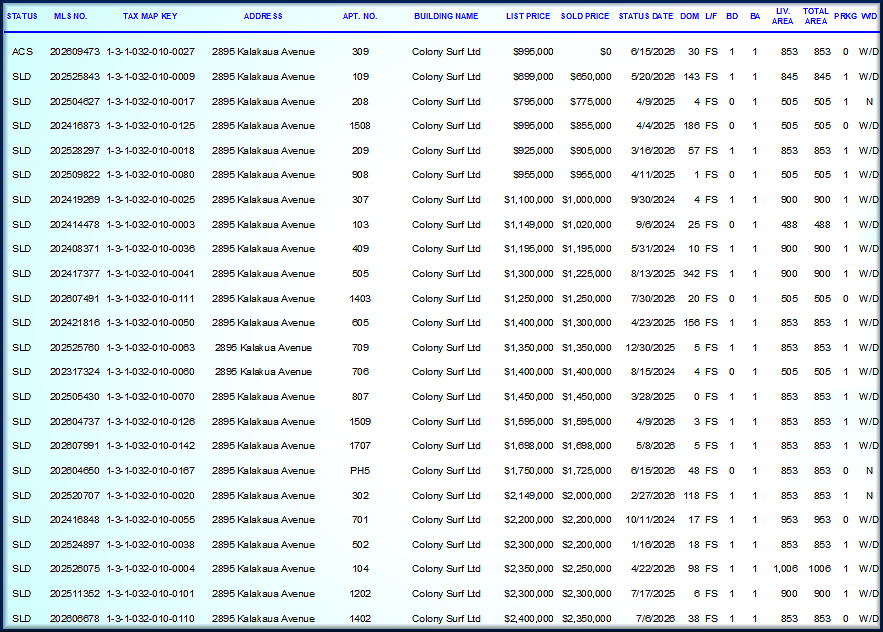
Task: Select tax map key 1-3-1-032-010-0101
Action: pyautogui.click(x=150, y=594)
